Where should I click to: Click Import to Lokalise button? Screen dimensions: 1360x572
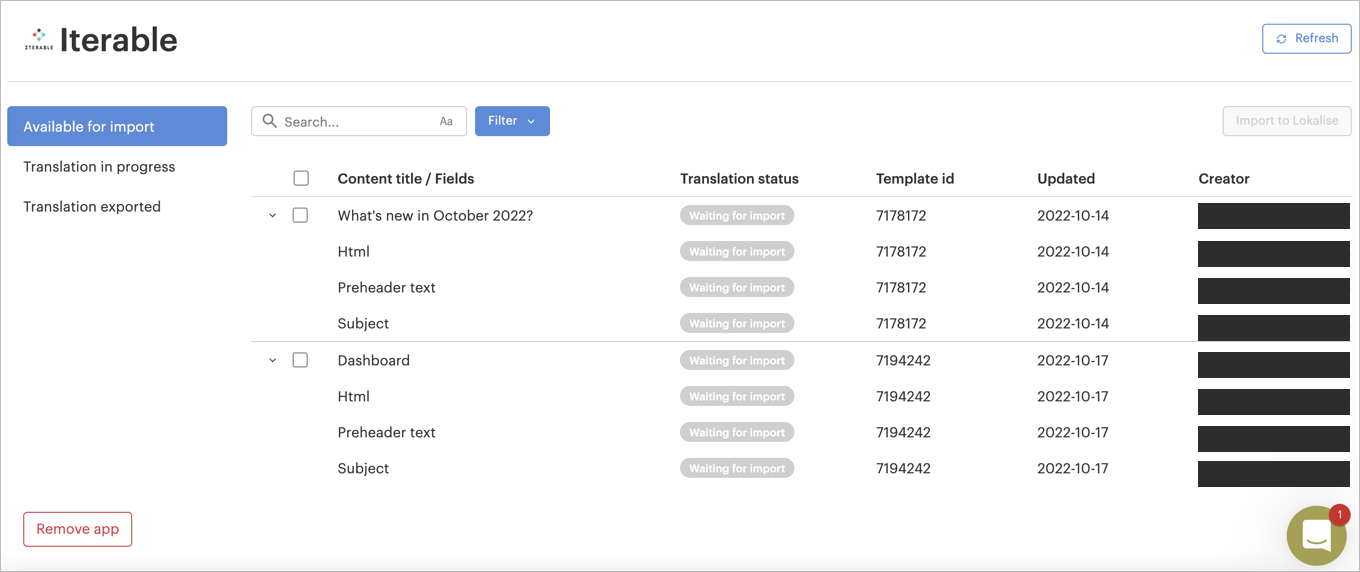click(1287, 121)
